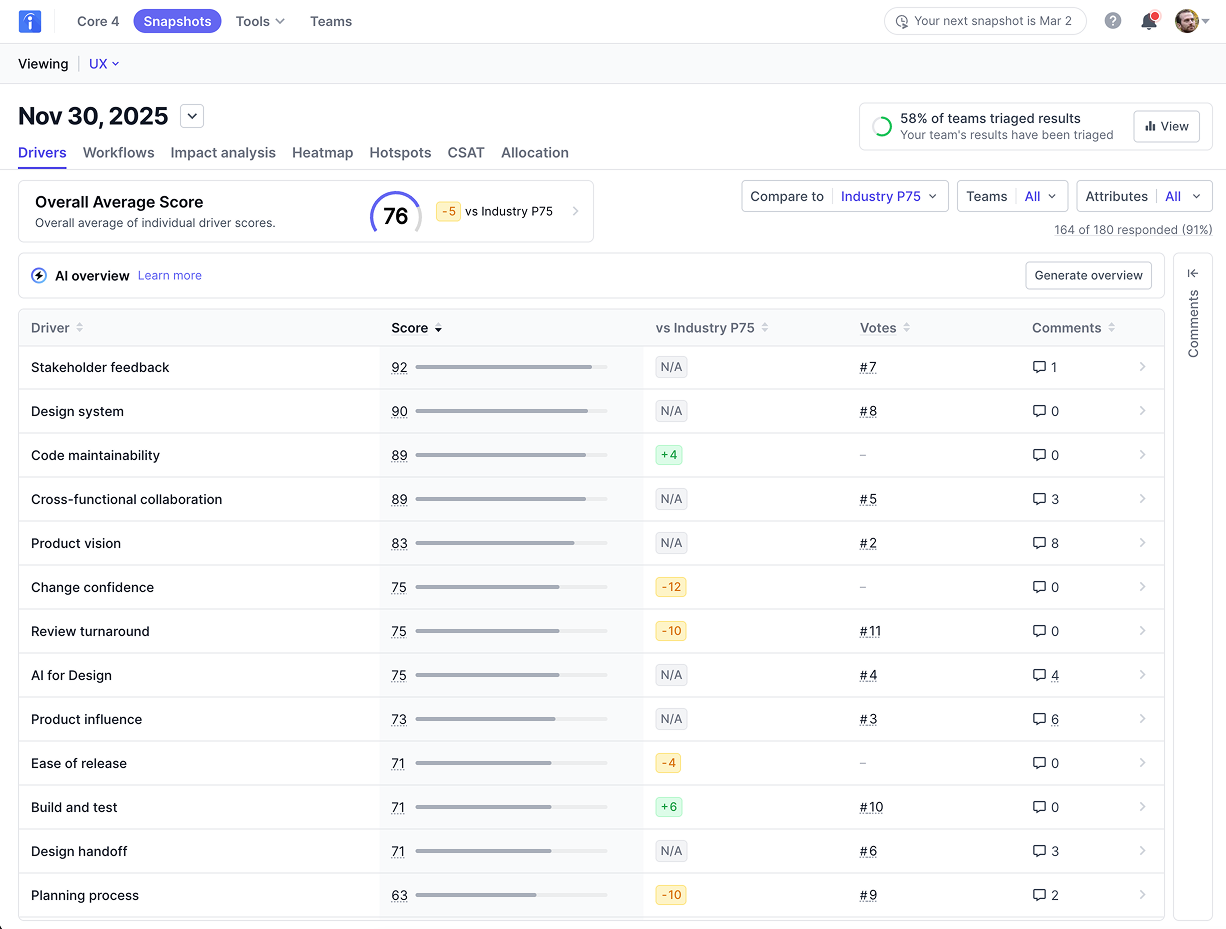Collapse the Comments side panel arrow icon
This screenshot has width=1226, height=929.
1193,273
